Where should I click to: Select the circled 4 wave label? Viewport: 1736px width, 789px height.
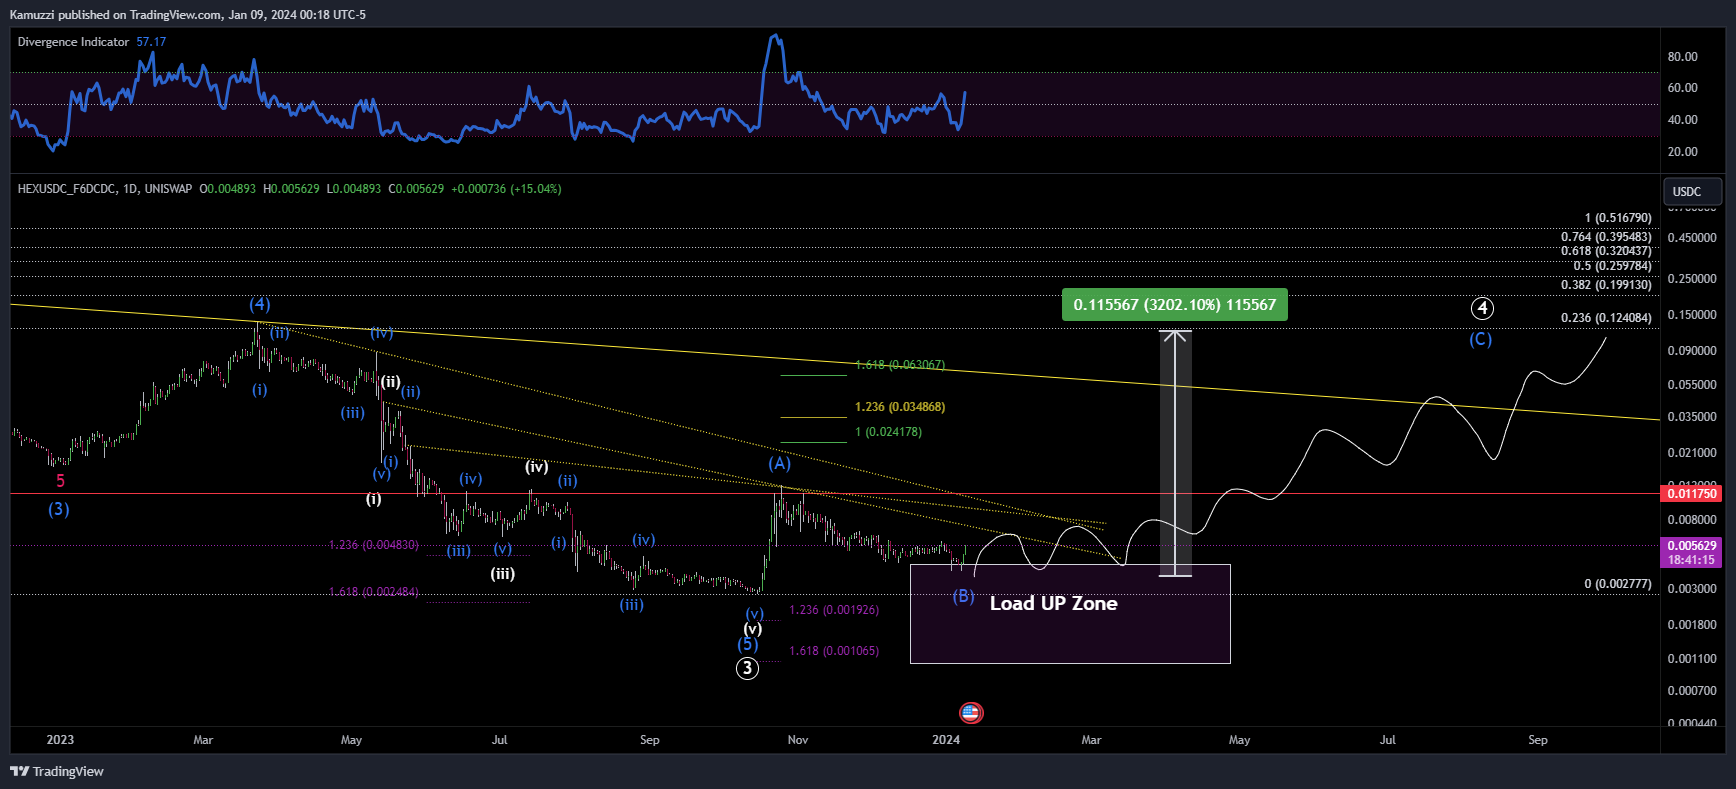point(1482,308)
